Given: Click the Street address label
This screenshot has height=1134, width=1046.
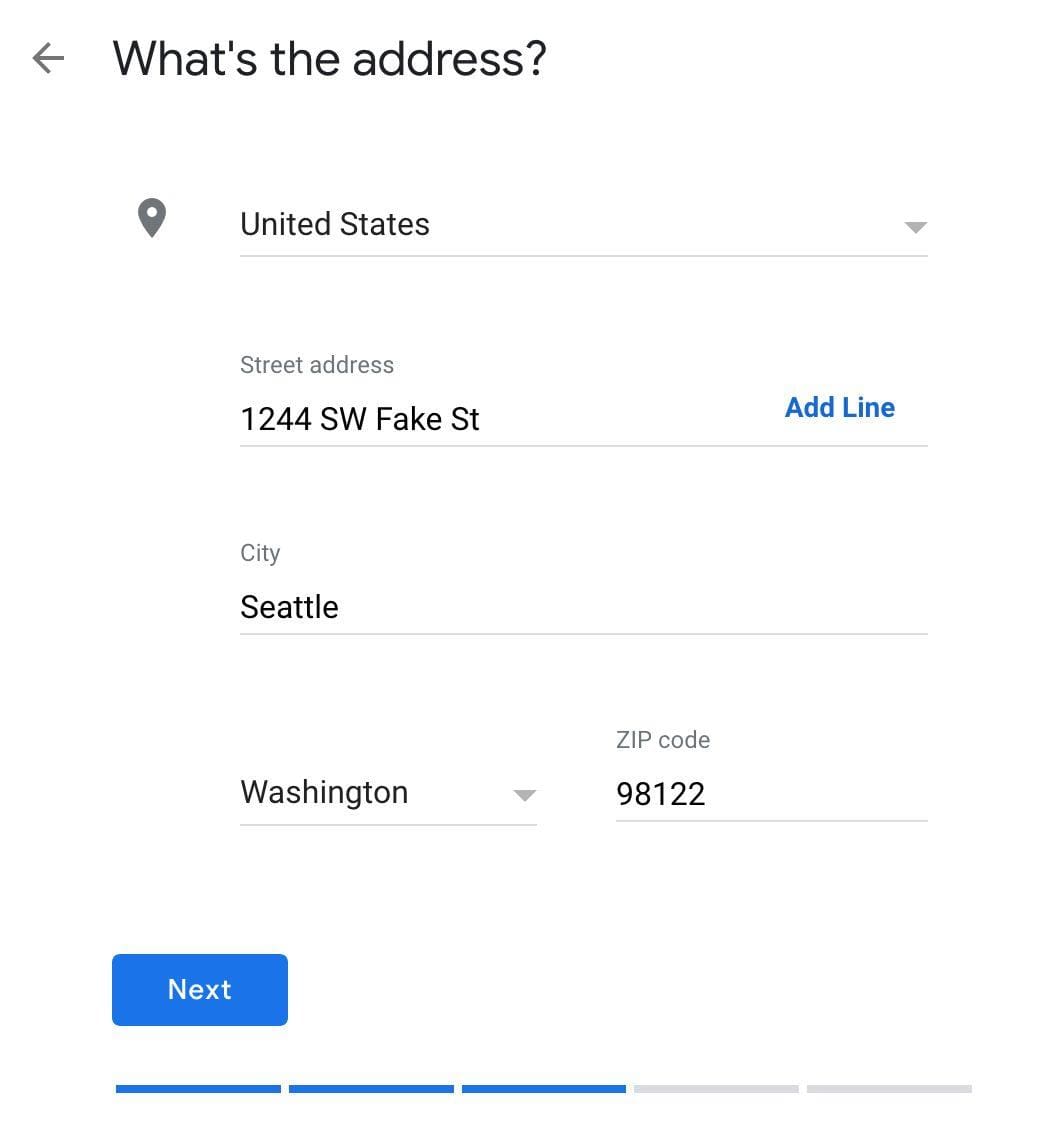Looking at the screenshot, I should coord(317,365).
